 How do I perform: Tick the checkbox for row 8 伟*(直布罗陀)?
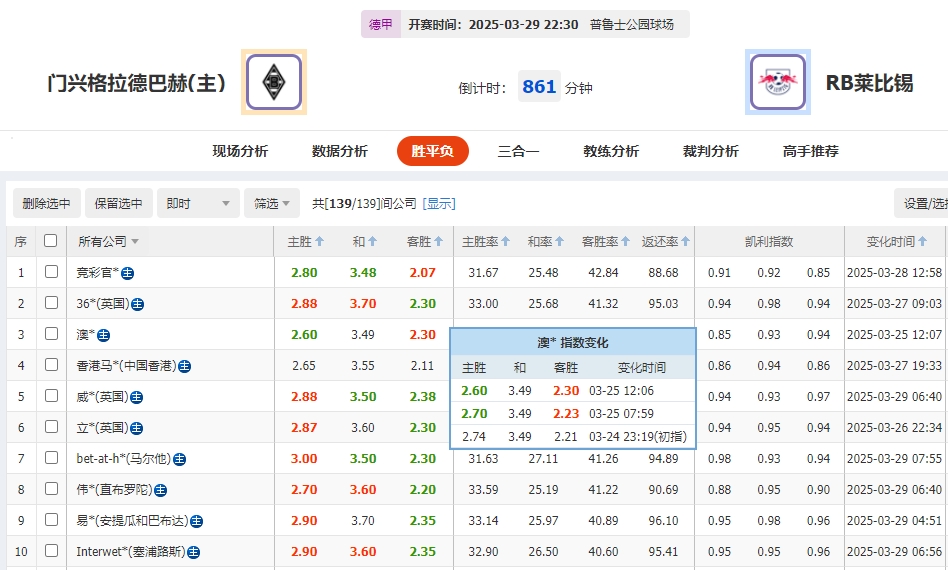click(x=51, y=489)
